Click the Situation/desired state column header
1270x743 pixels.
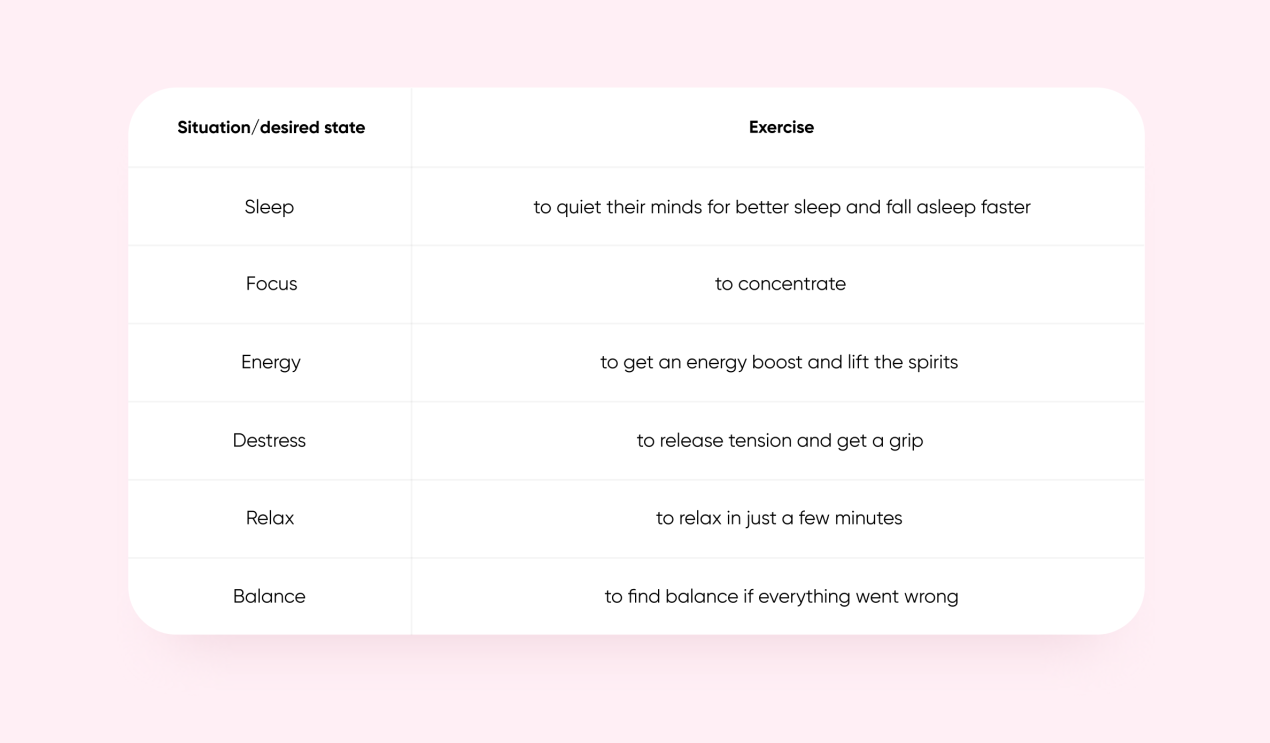pos(271,127)
